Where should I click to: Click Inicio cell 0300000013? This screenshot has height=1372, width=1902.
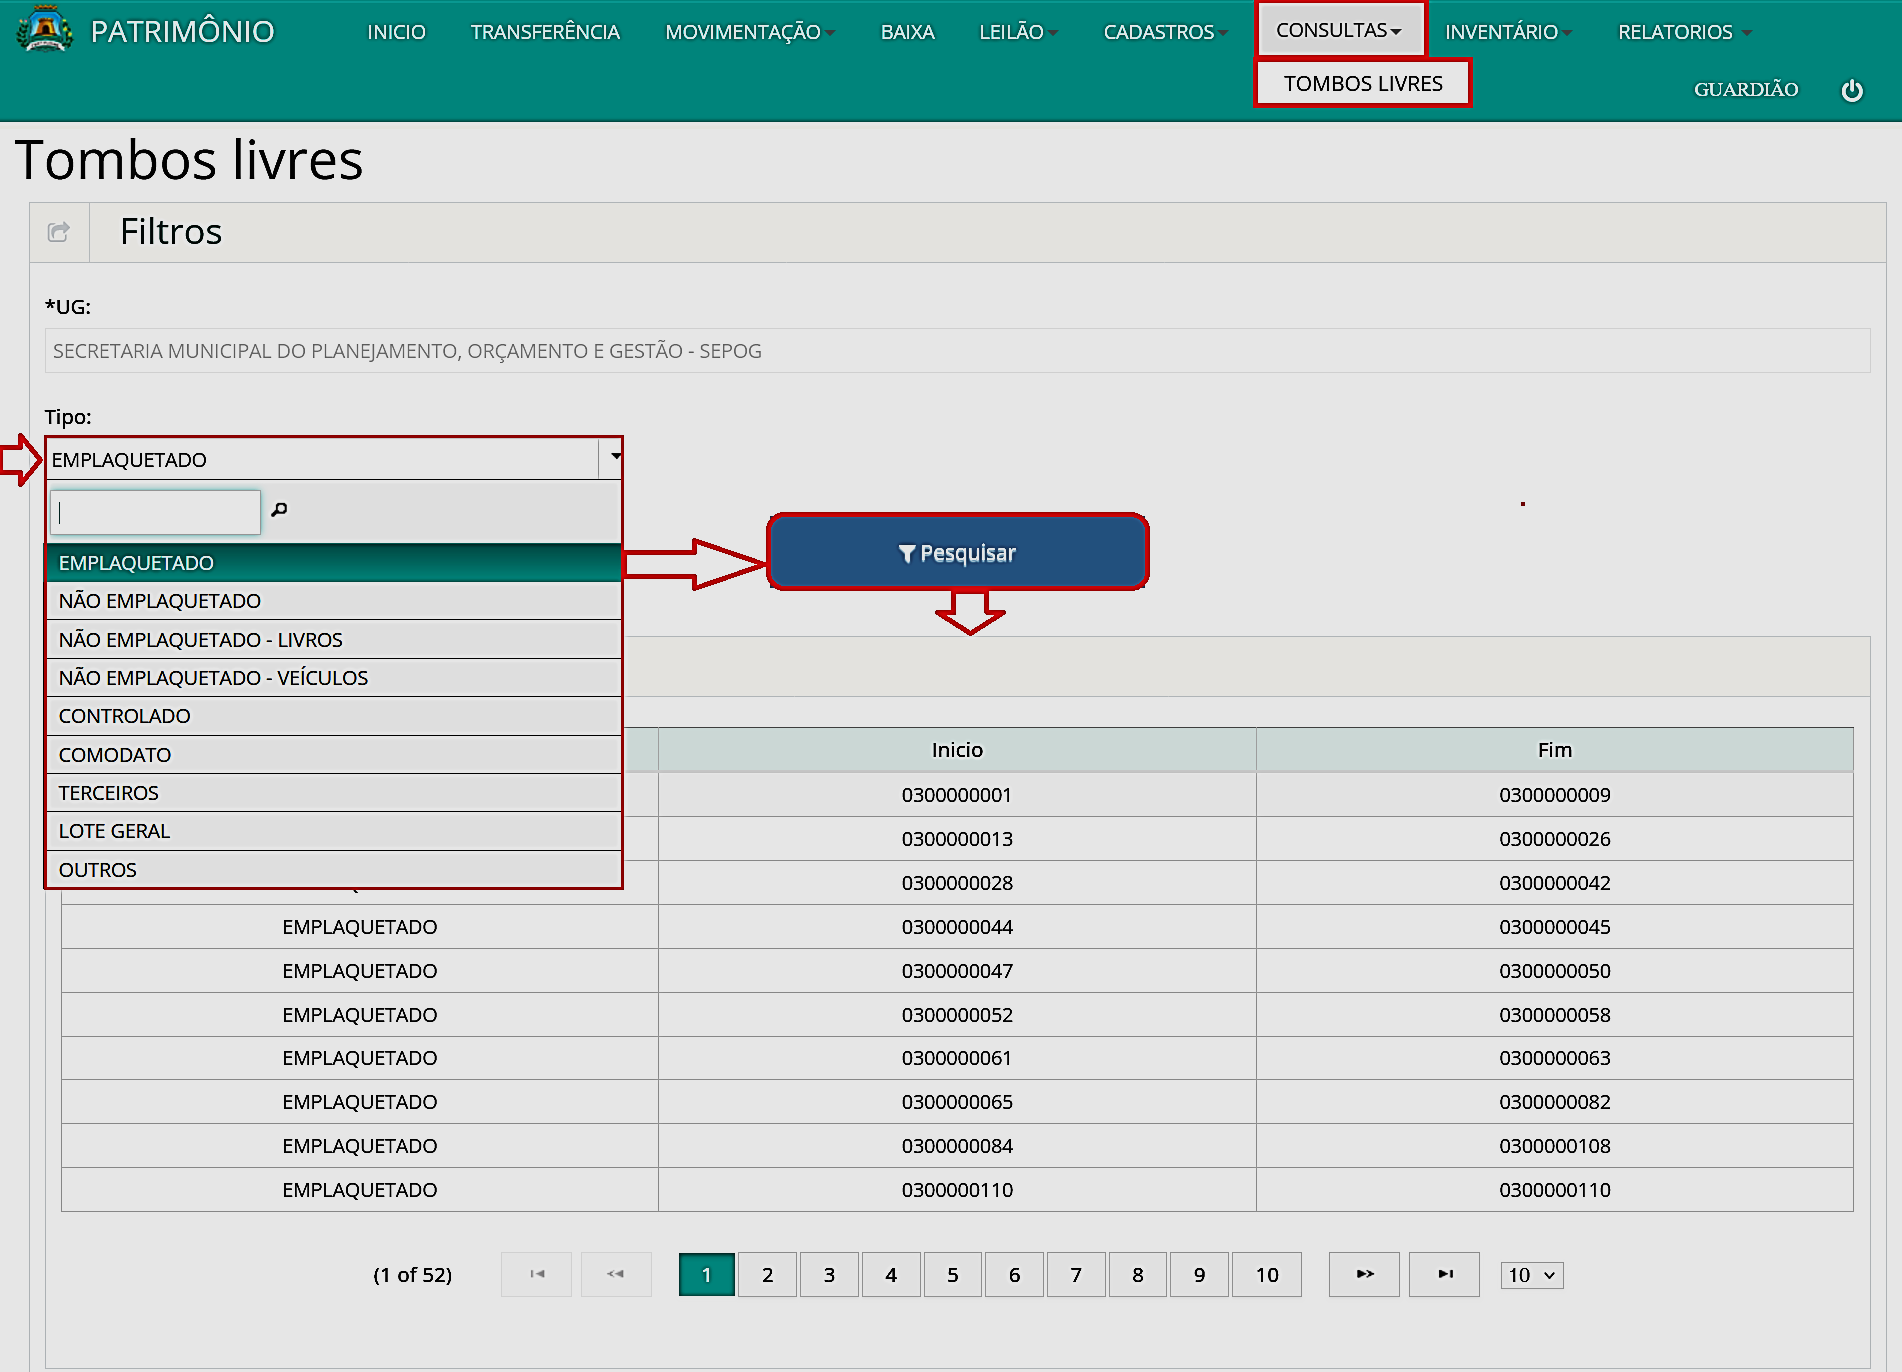pos(957,839)
